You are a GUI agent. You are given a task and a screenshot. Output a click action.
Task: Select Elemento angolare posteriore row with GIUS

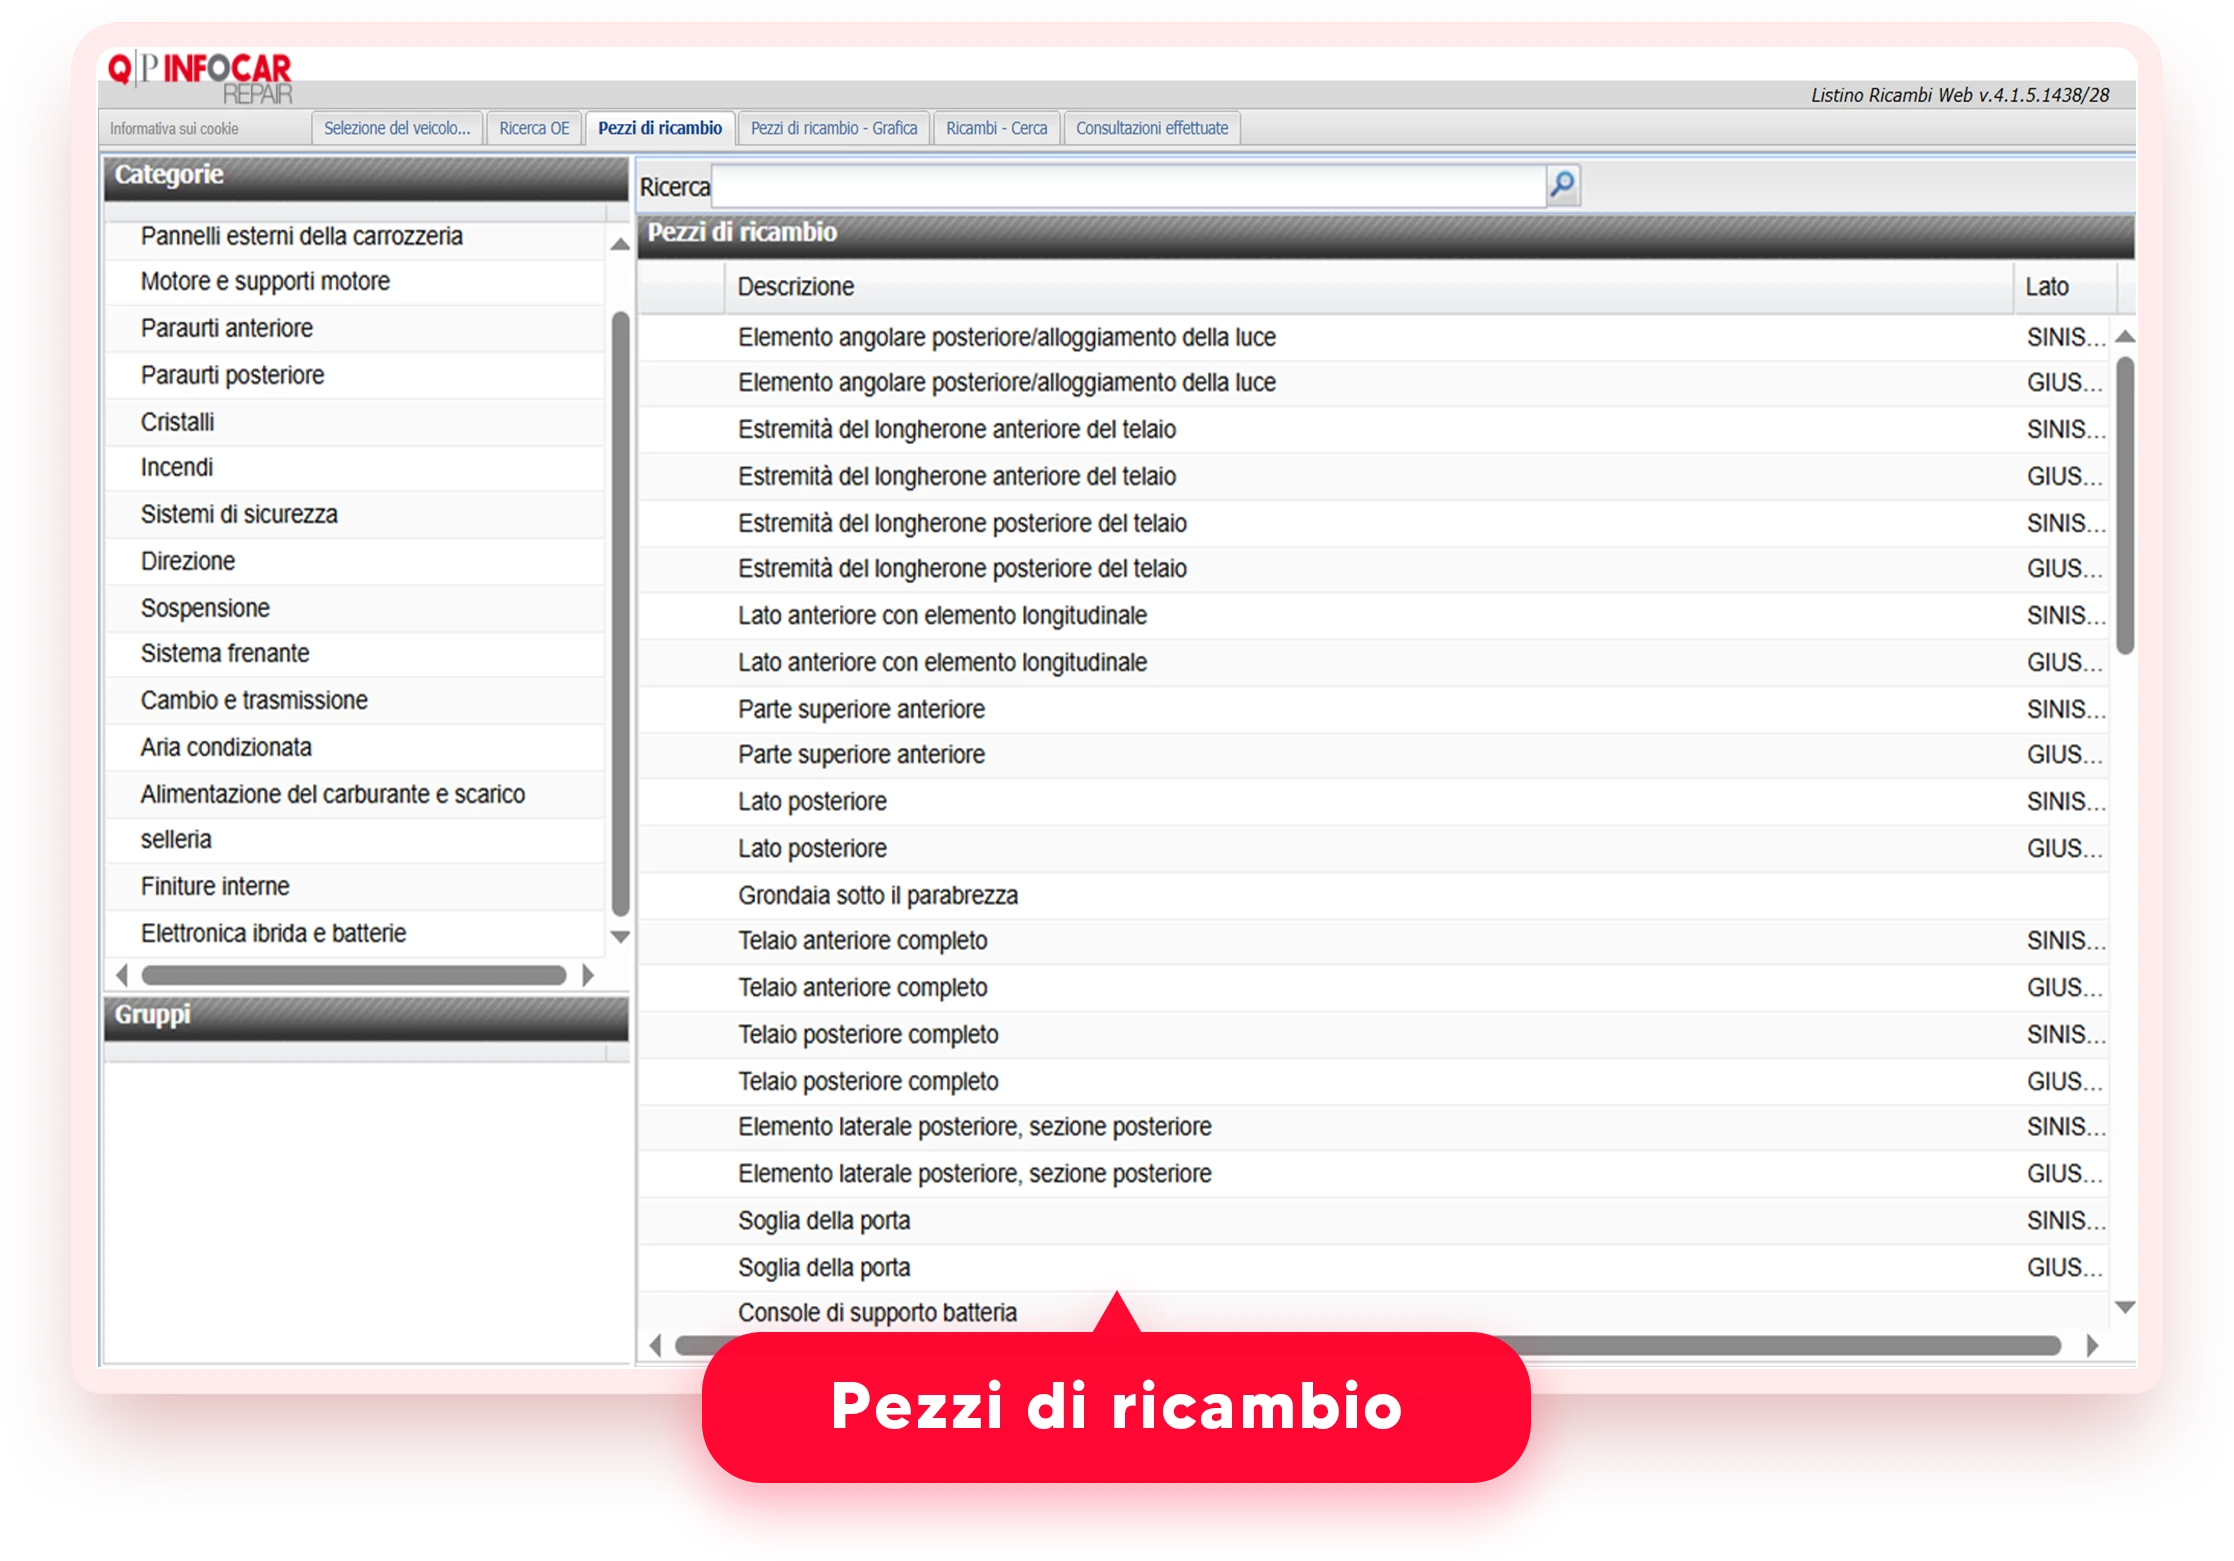tap(1373, 383)
